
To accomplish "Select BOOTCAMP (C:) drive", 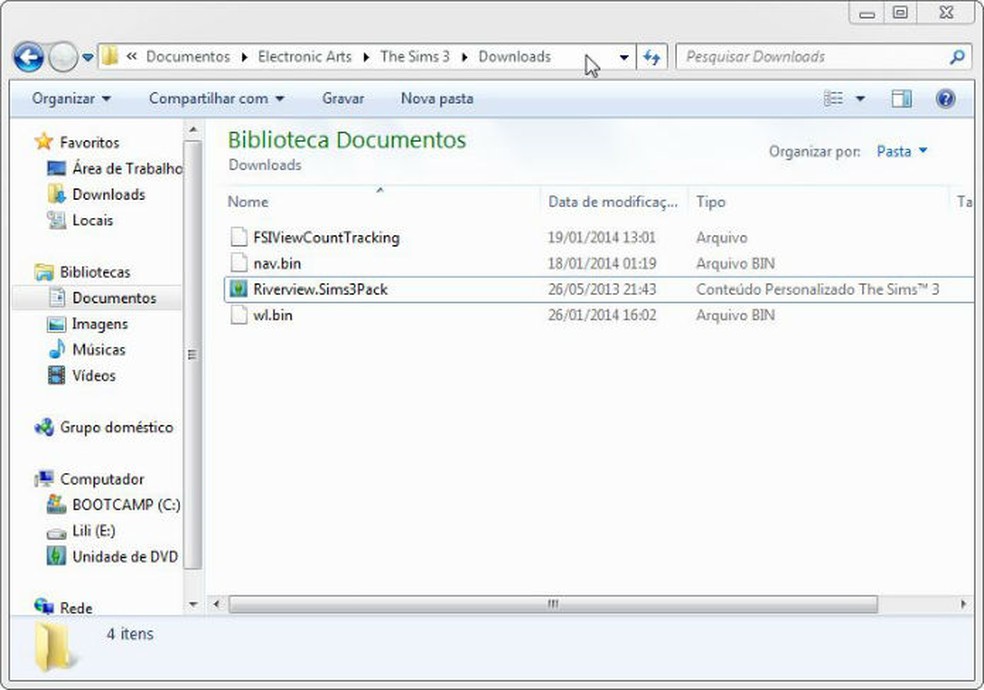I will (125, 505).
